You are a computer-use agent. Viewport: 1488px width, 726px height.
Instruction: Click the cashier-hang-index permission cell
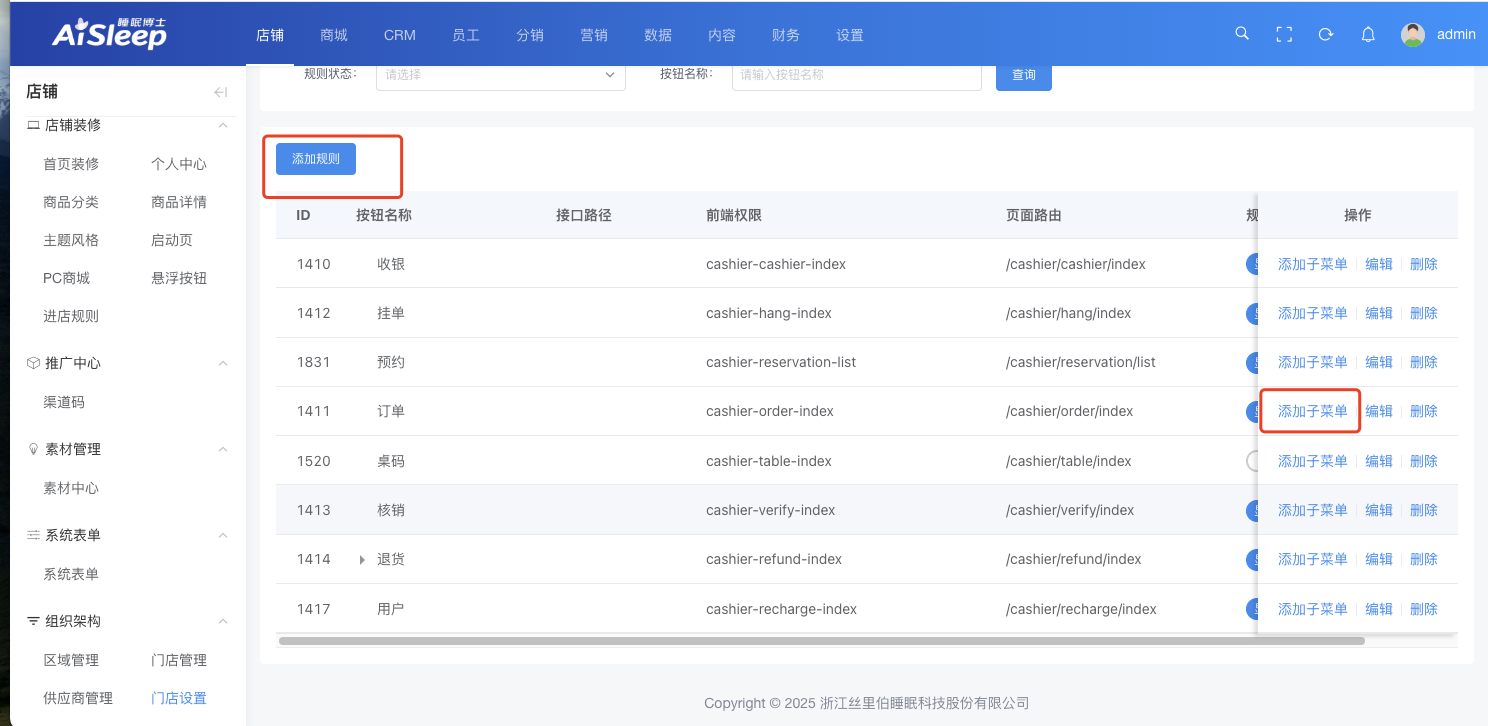[x=769, y=313]
